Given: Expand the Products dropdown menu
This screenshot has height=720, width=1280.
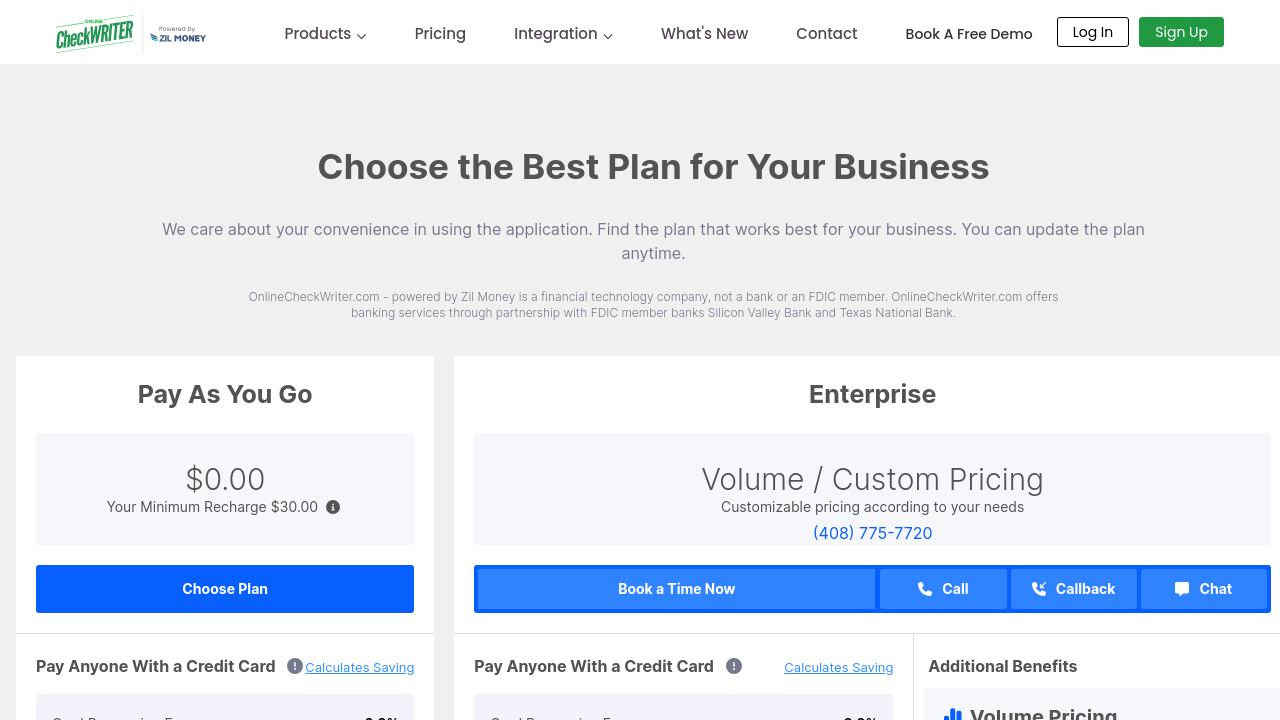Looking at the screenshot, I should [325, 34].
